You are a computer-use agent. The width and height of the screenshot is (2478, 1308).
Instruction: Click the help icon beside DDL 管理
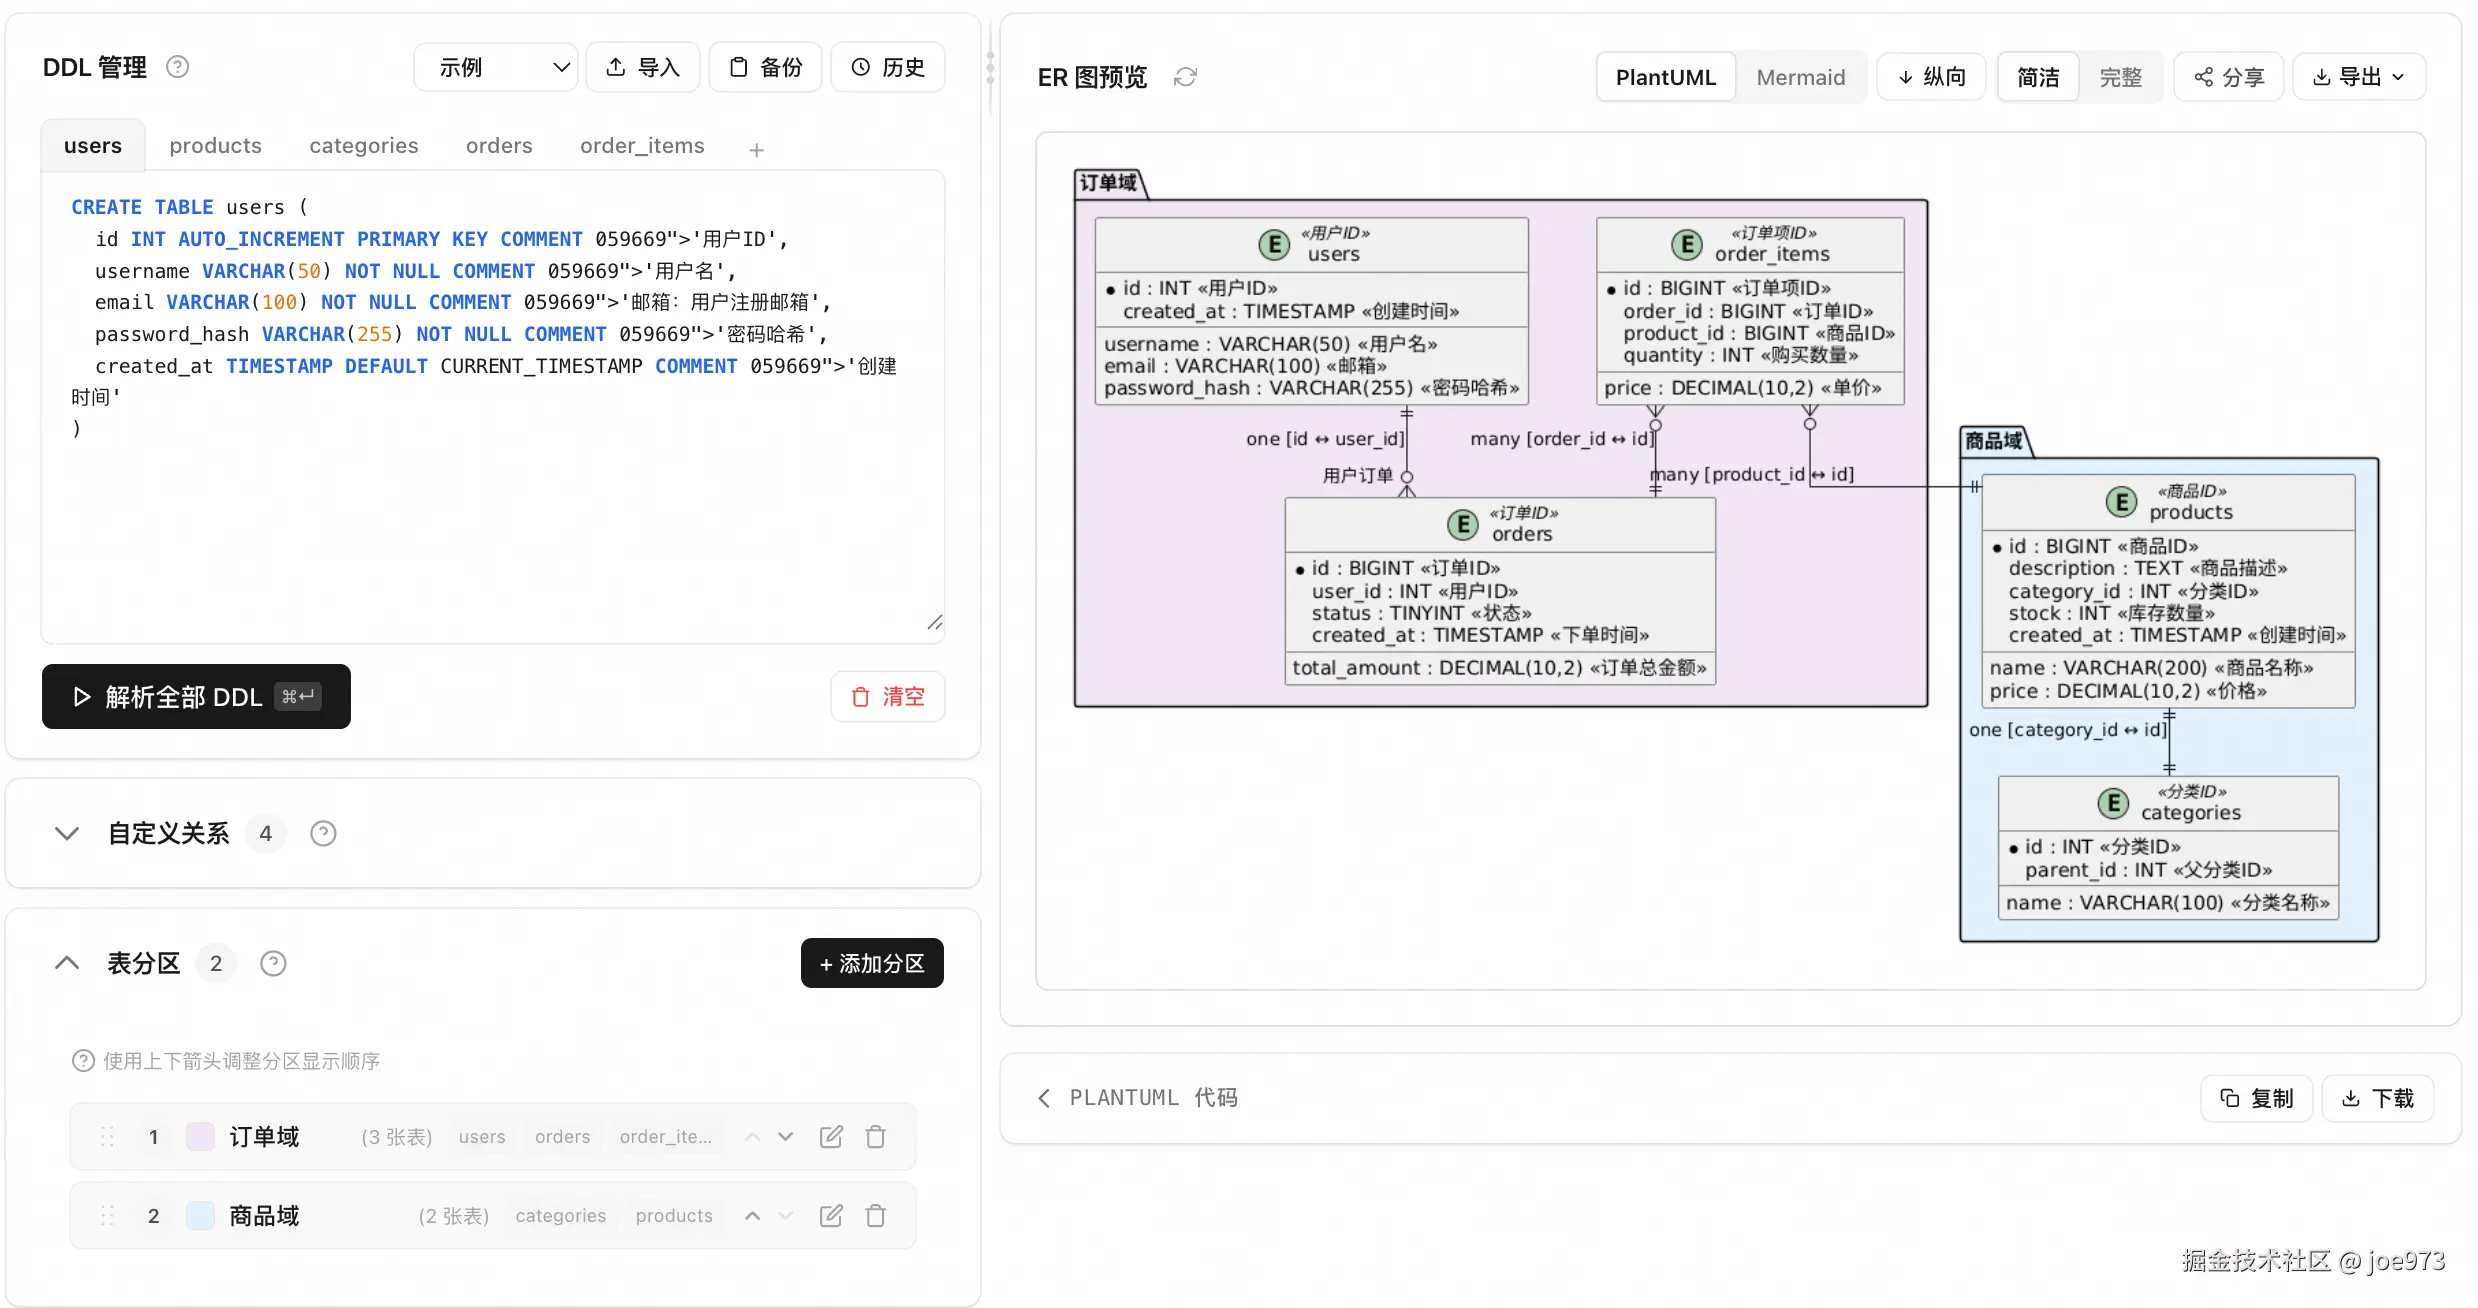pyautogui.click(x=177, y=67)
